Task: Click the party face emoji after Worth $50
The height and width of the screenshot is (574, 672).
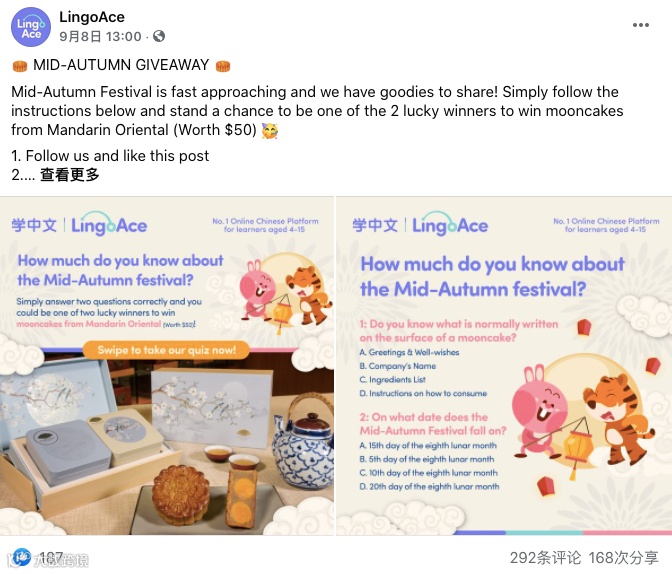Action: pos(270,130)
